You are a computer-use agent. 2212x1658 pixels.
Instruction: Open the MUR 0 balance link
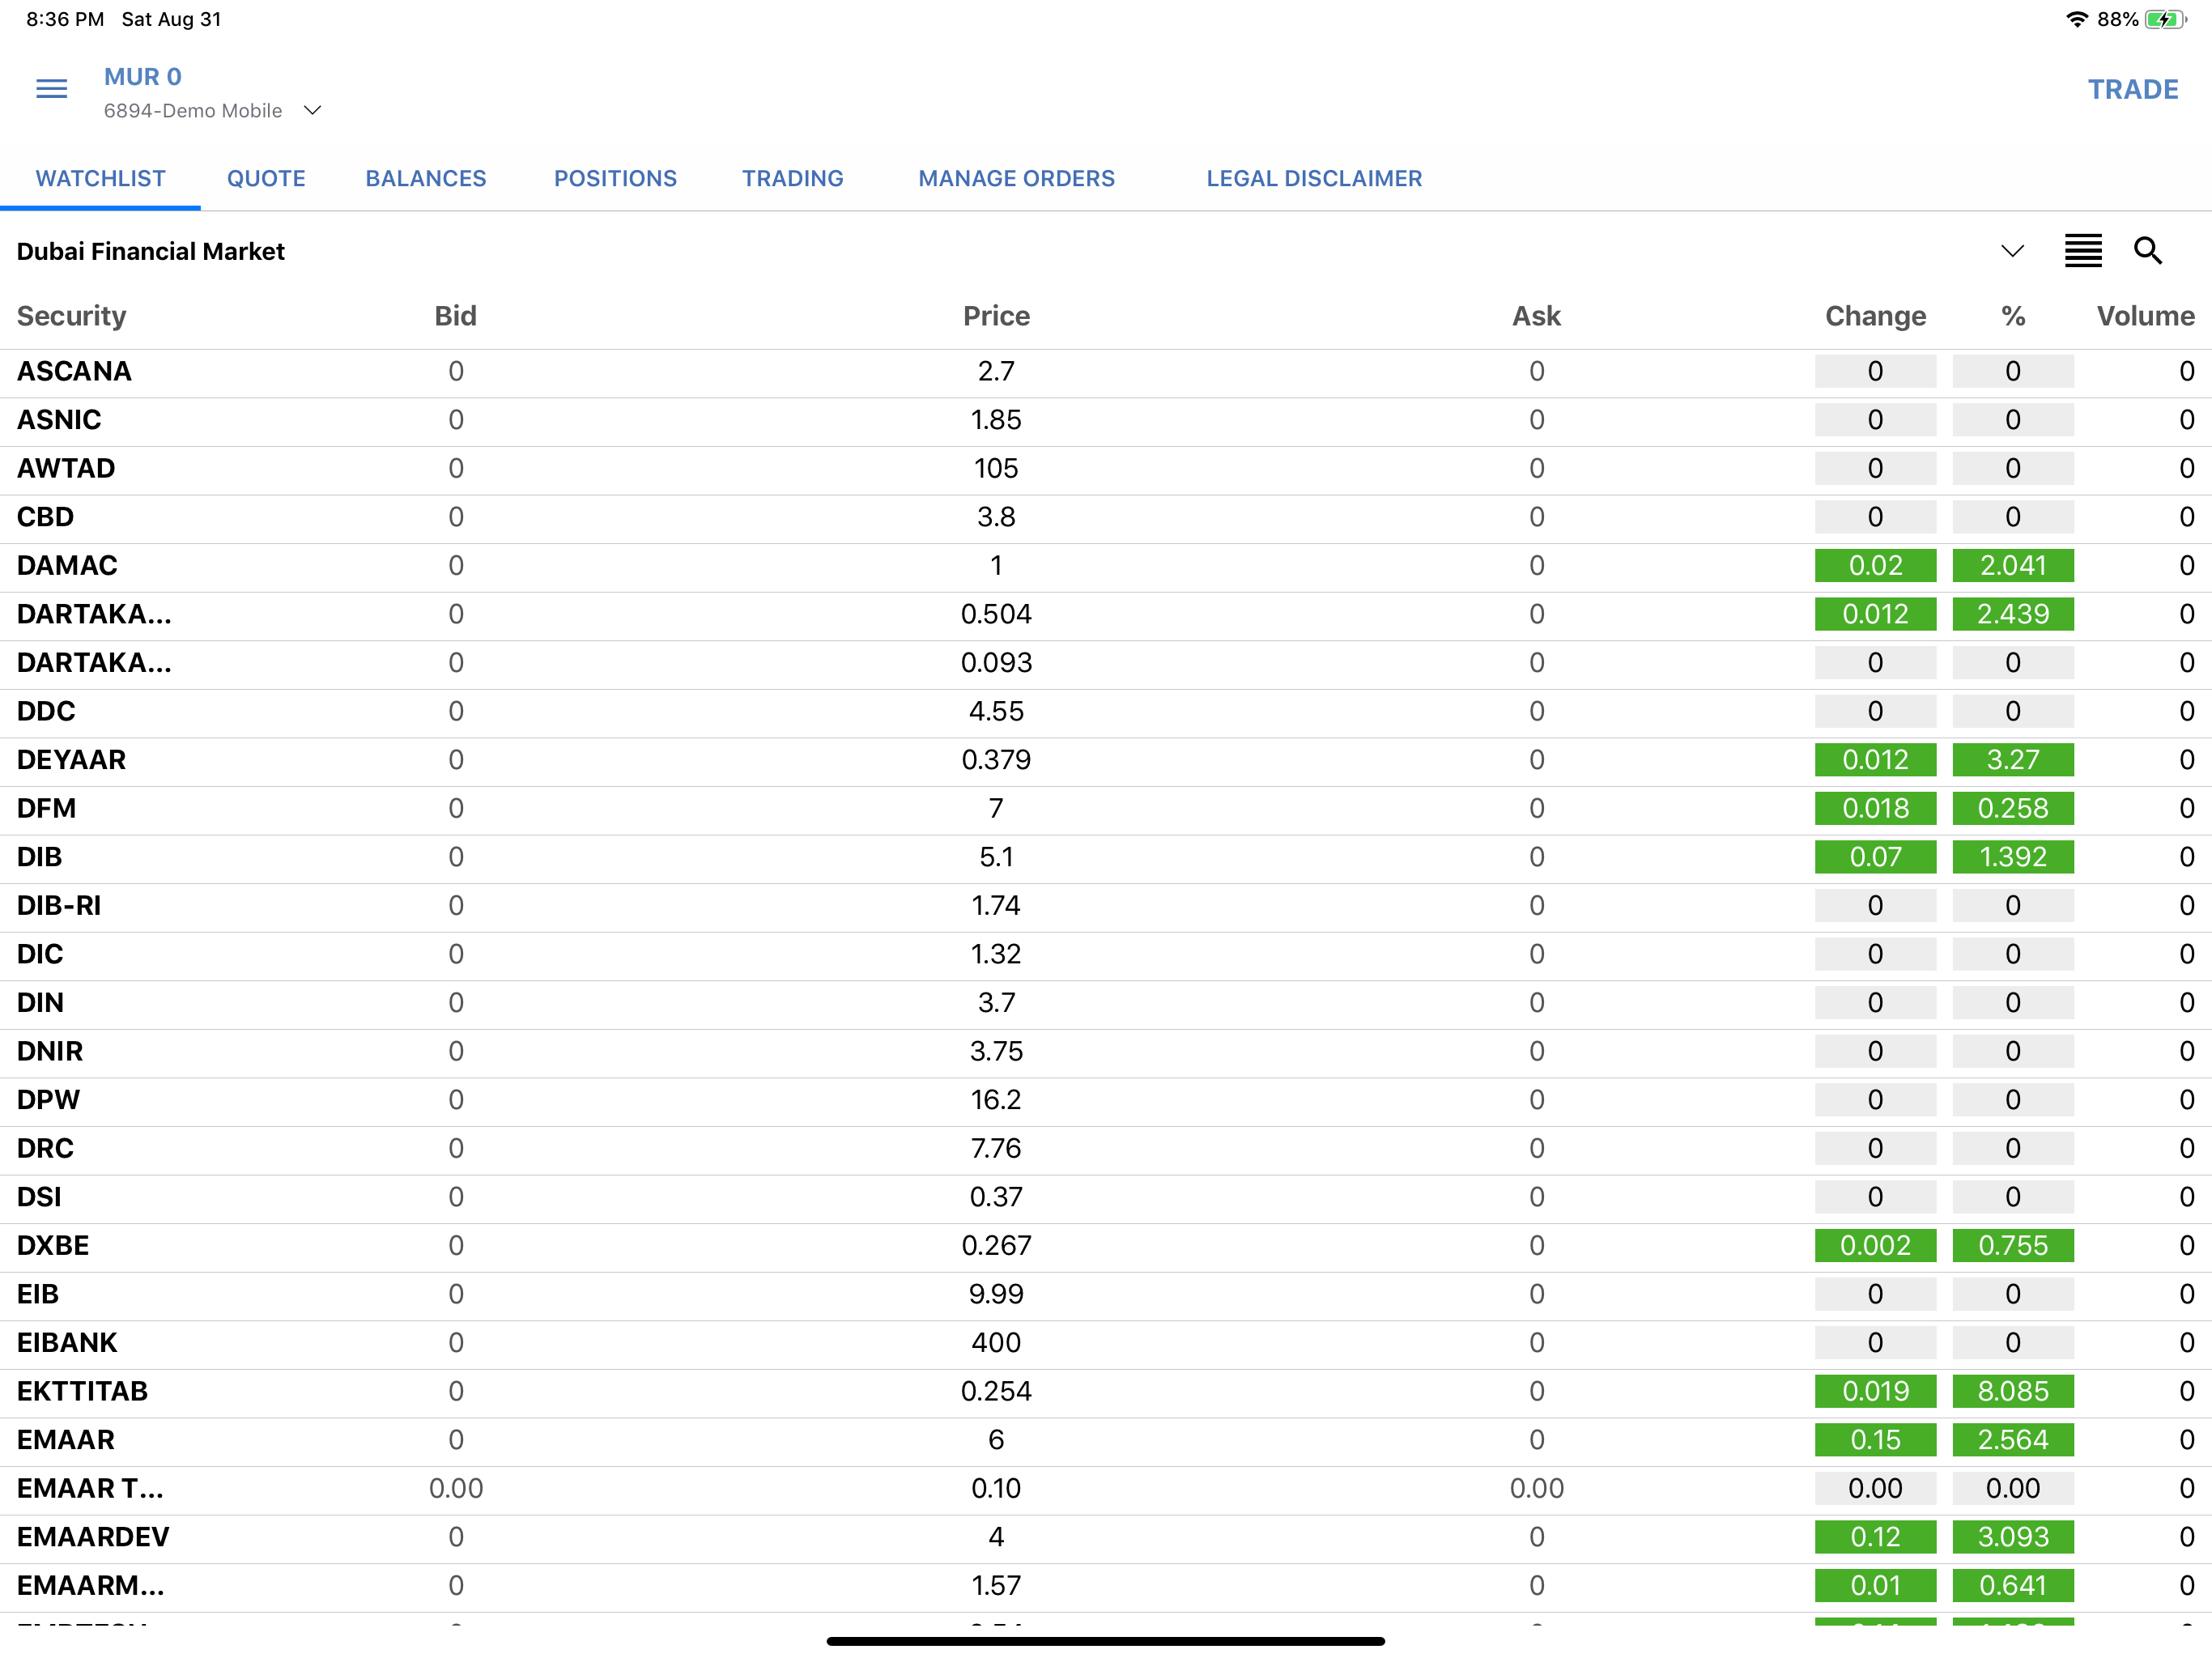point(143,77)
